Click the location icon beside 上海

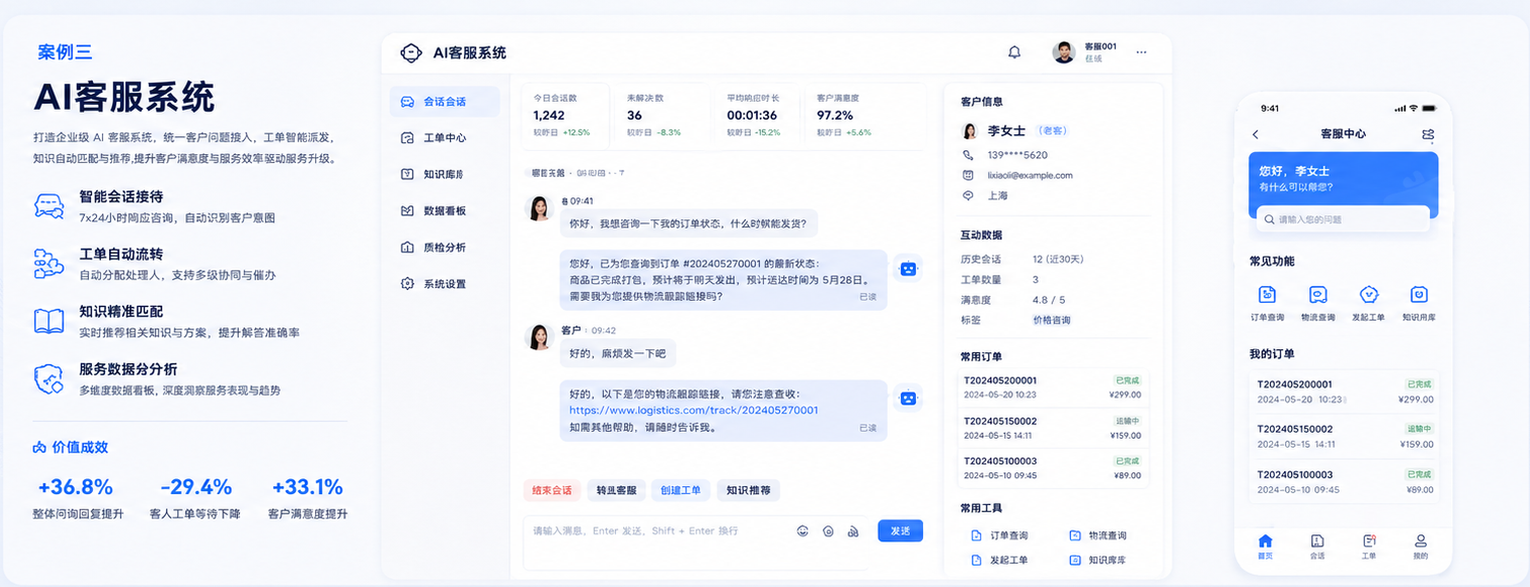coord(967,195)
